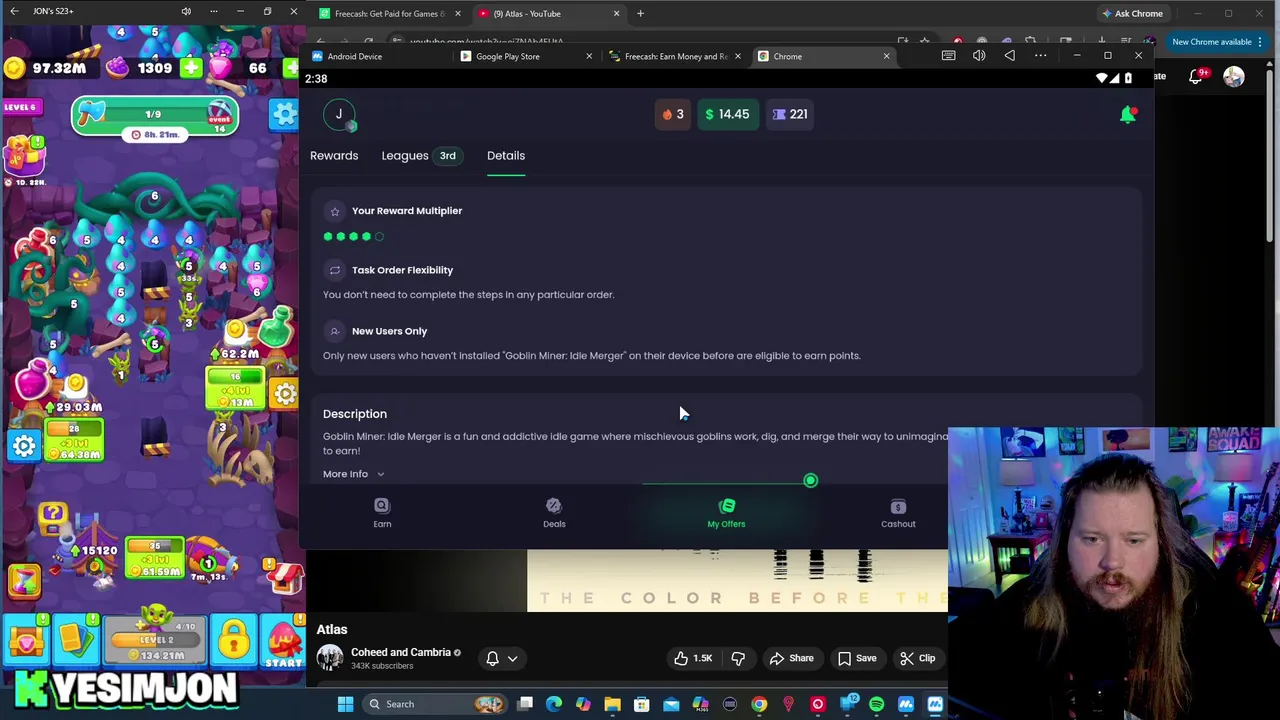This screenshot has height=720, width=1280.
Task: Click the emulator back triangle icon
Action: (1009, 56)
